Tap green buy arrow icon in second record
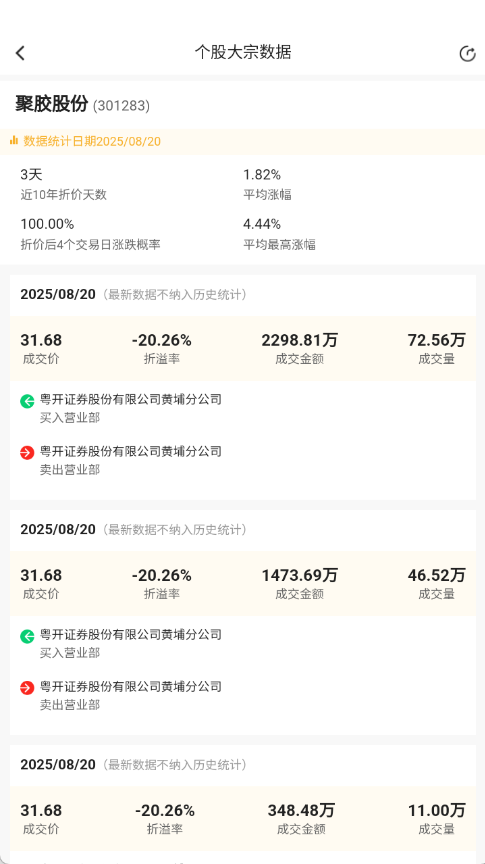The image size is (485, 864). [27, 636]
